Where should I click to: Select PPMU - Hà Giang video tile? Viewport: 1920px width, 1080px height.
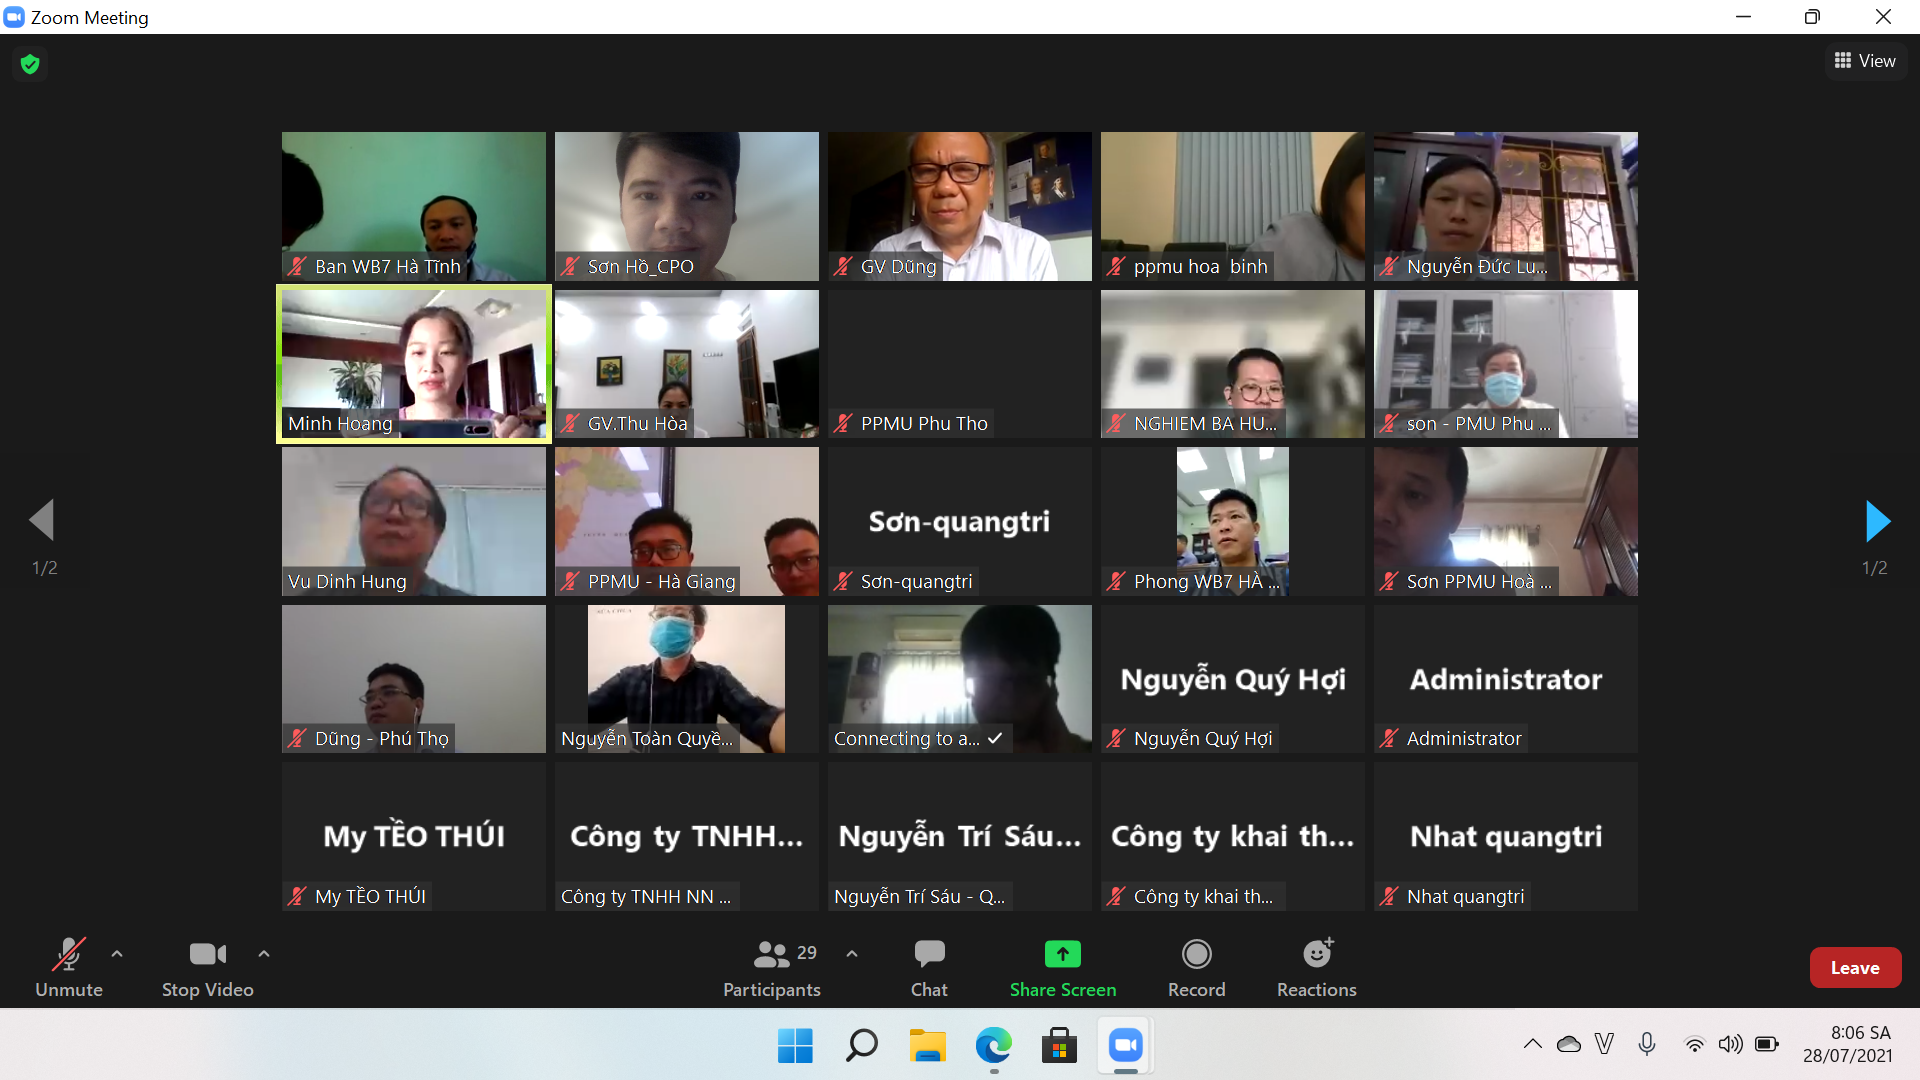(x=687, y=521)
